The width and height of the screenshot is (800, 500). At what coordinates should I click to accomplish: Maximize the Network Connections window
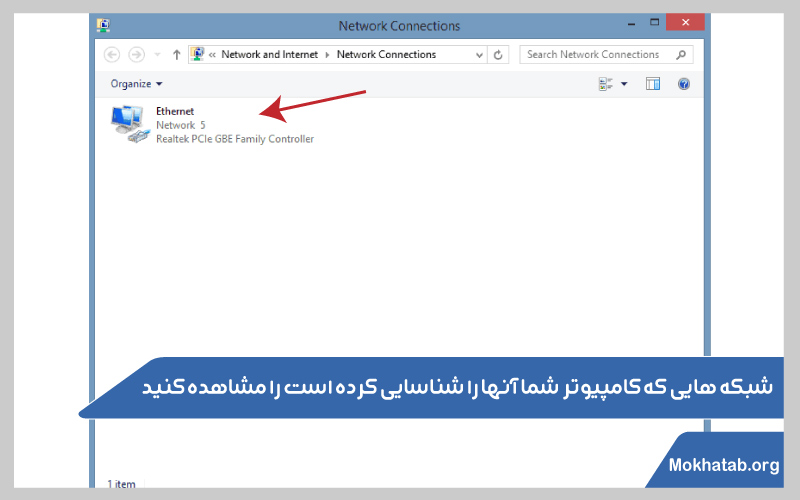655,22
